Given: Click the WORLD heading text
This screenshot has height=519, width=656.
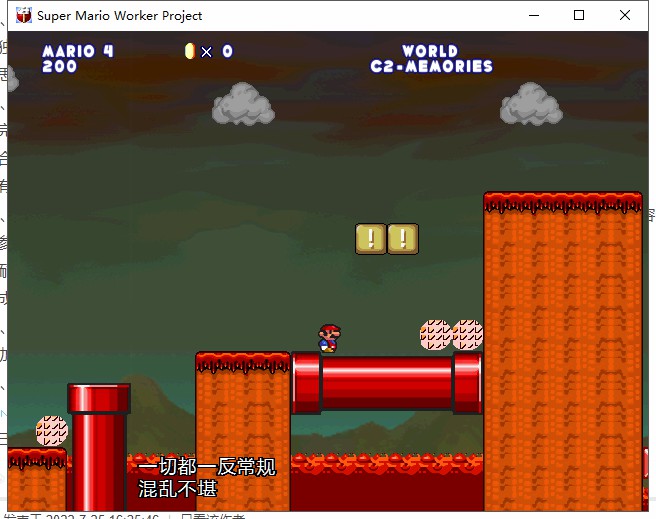Looking at the screenshot, I should pyautogui.click(x=430, y=51).
